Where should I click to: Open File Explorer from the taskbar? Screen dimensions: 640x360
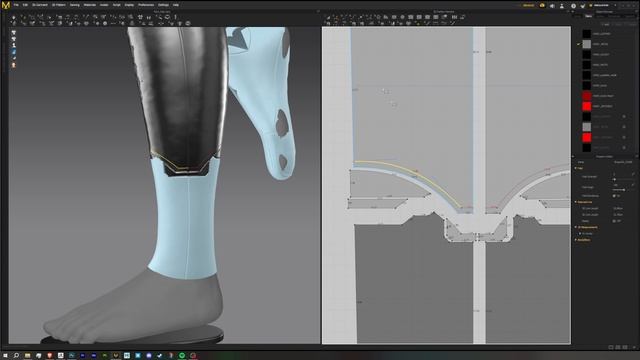pos(27,356)
